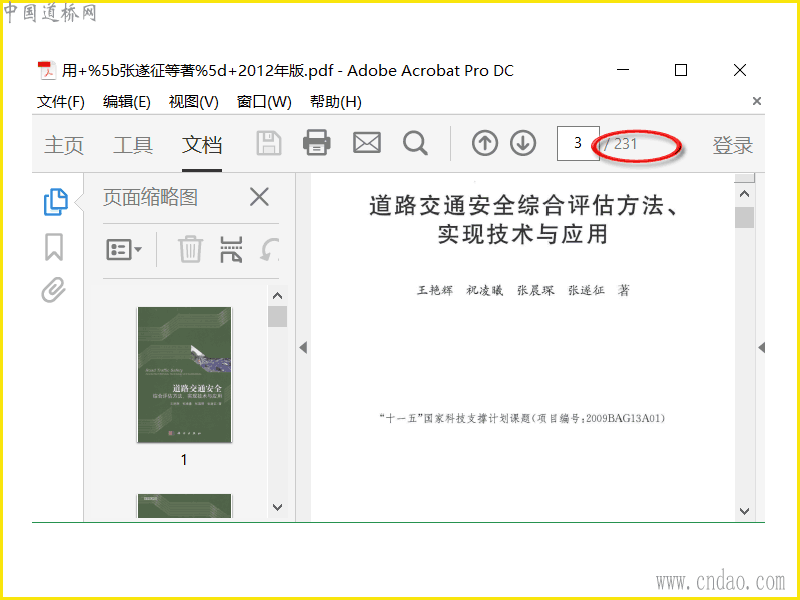Go to next page arrow
The image size is (800, 600).
523,143
